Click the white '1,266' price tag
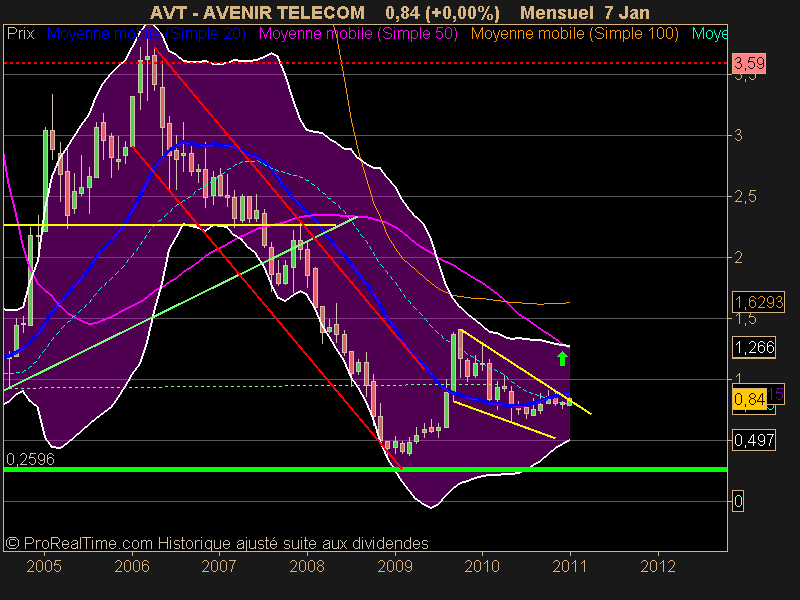The height and width of the screenshot is (600, 800). pos(754,347)
